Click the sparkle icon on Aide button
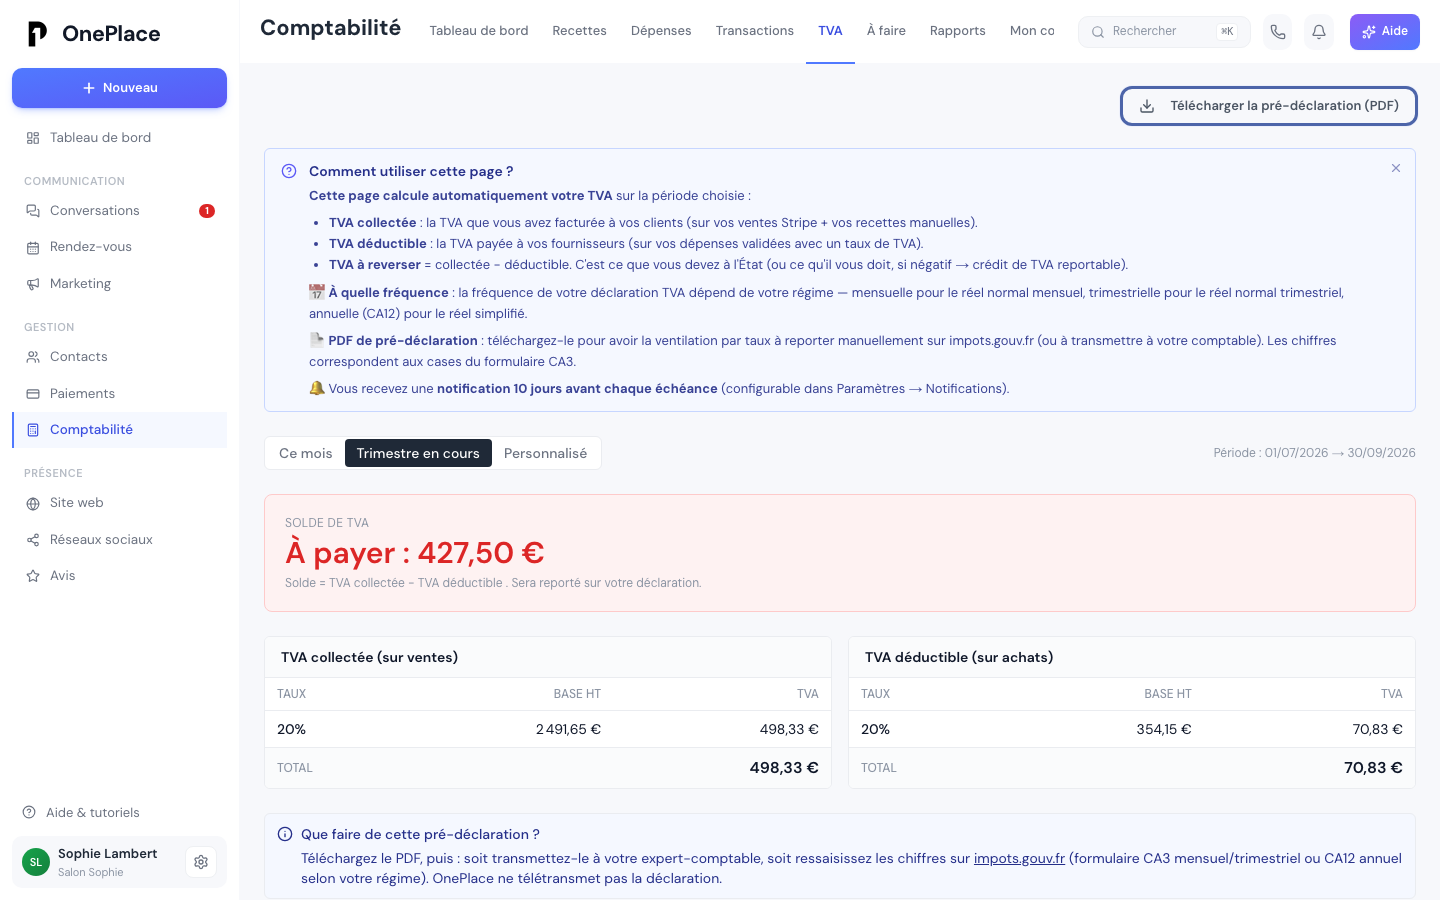1440x900 pixels. tap(1369, 32)
